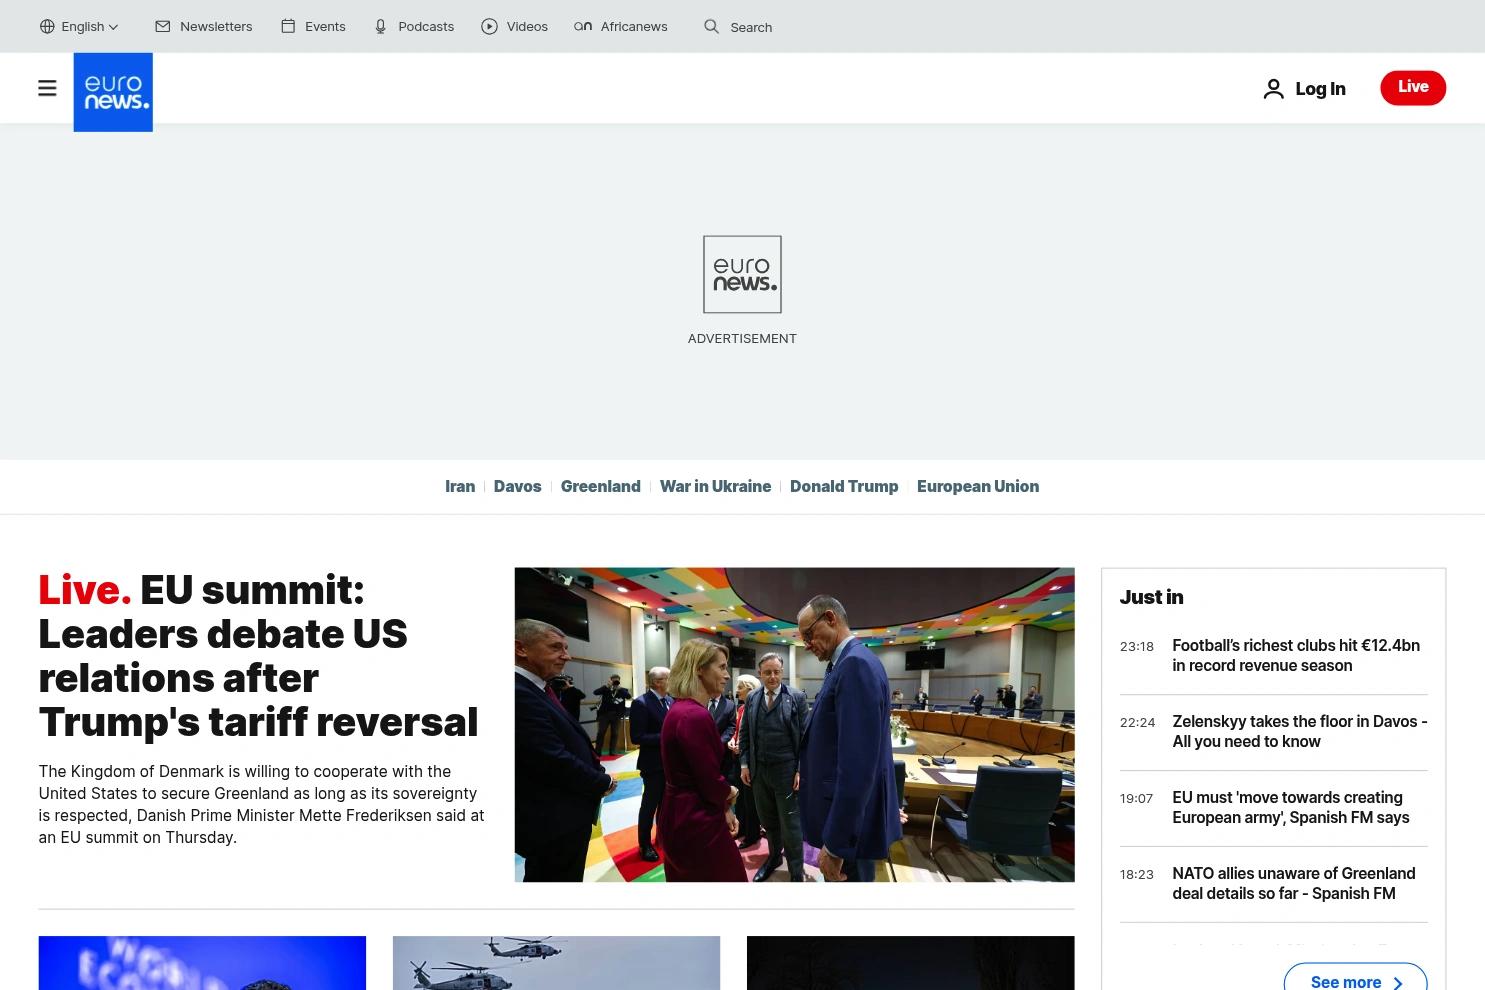Viewport: 1485px width, 990px height.
Task: Click the See more button
Action: pyautogui.click(x=1355, y=978)
